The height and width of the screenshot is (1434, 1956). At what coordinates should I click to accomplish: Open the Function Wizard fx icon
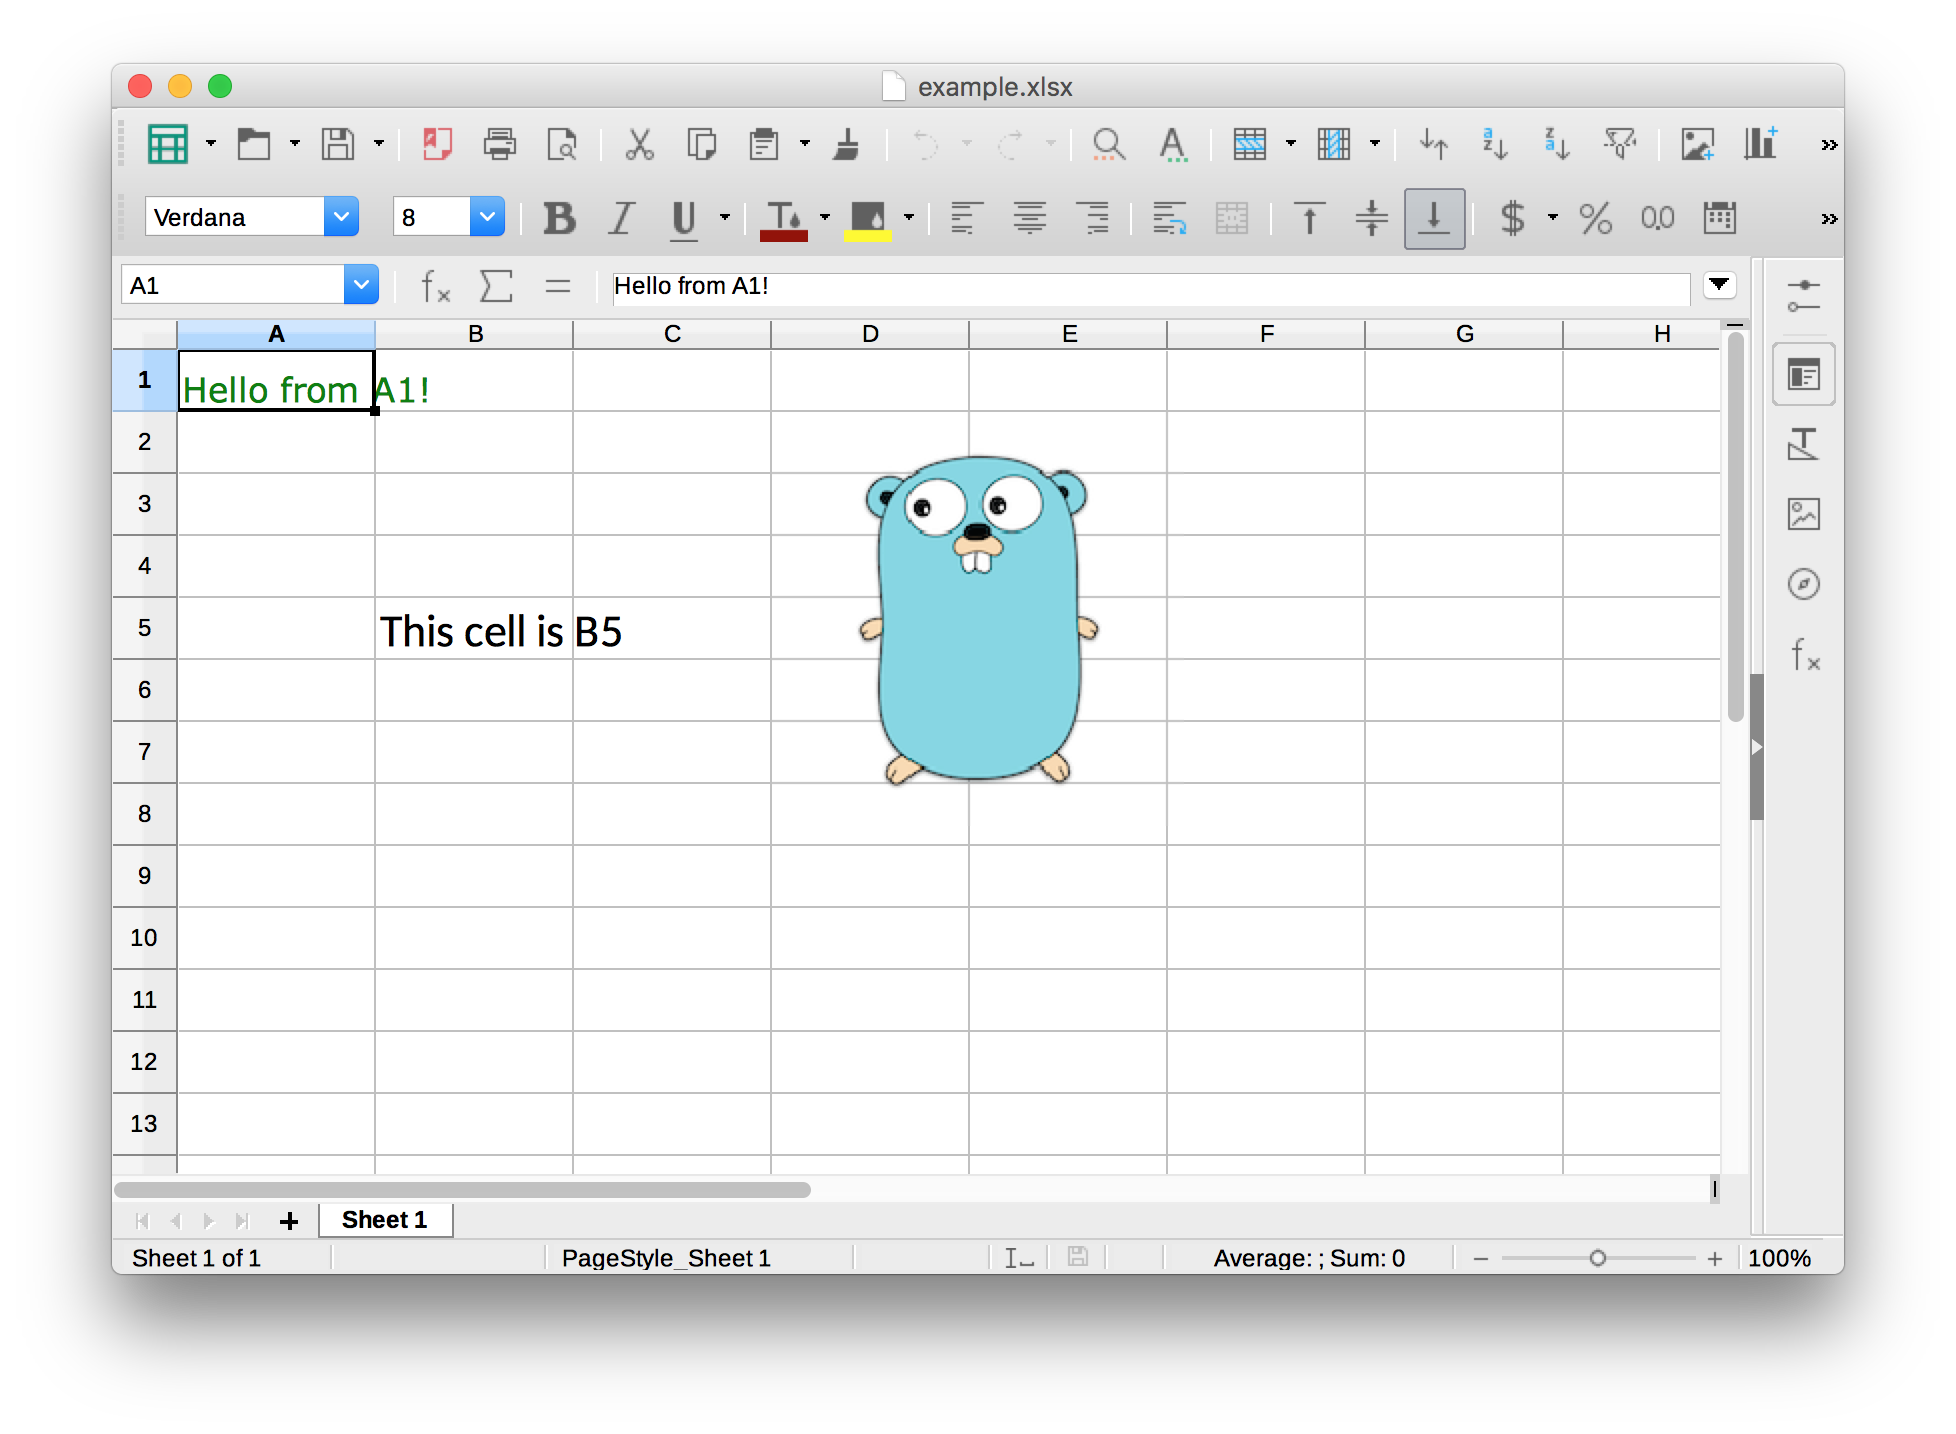point(435,287)
